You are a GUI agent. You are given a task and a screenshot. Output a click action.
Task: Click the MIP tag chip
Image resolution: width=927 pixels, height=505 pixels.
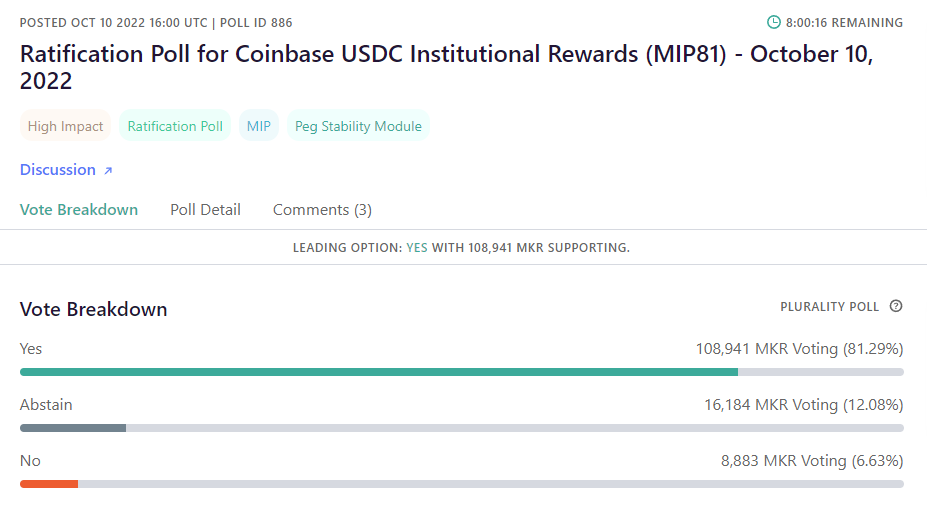tap(258, 126)
